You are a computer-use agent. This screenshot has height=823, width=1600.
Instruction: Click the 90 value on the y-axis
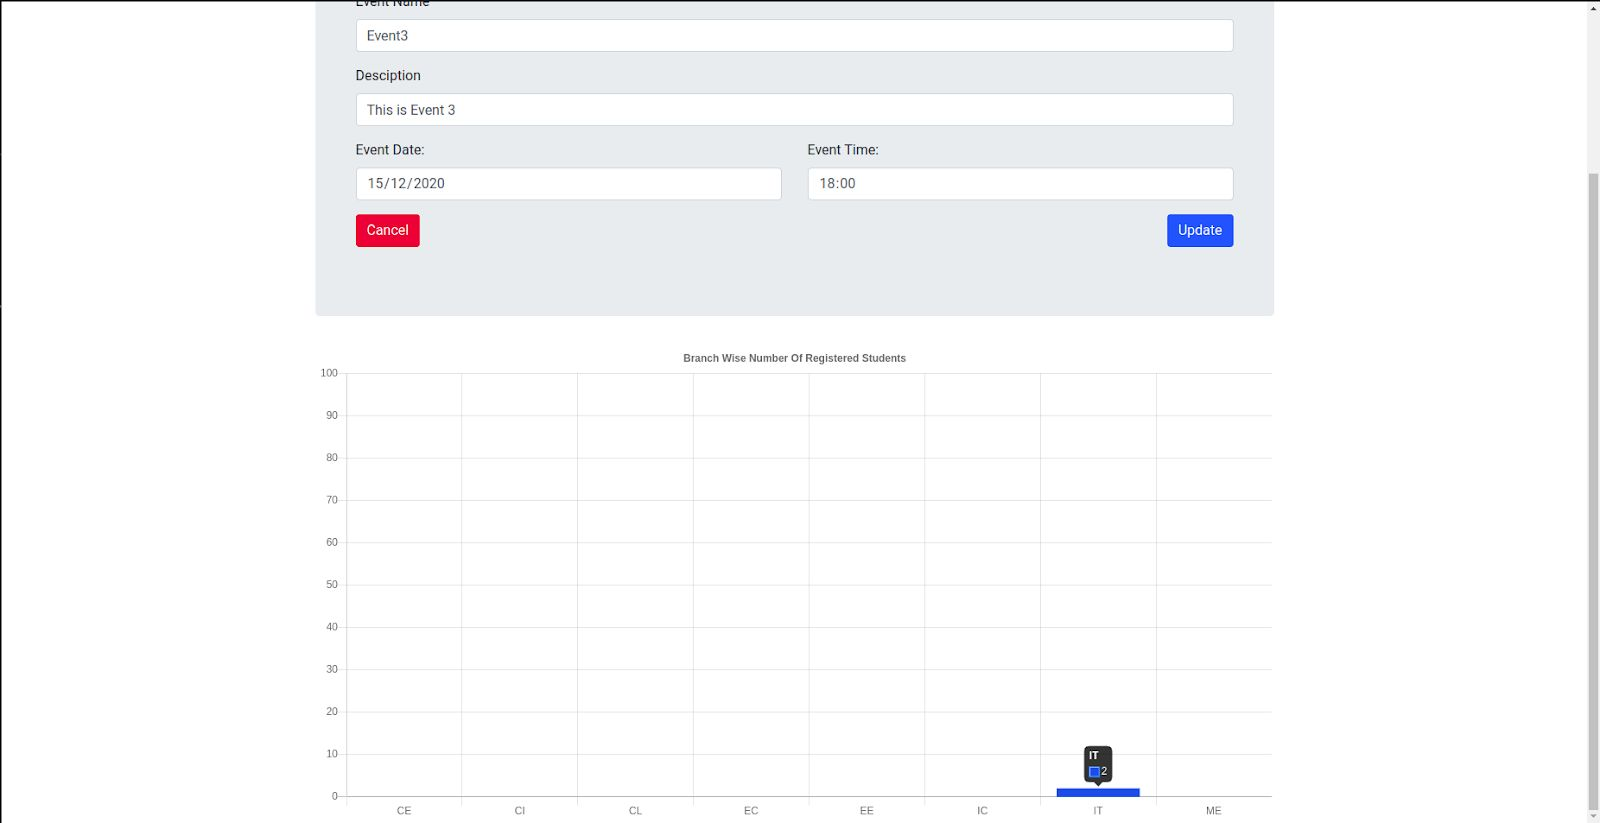click(332, 415)
